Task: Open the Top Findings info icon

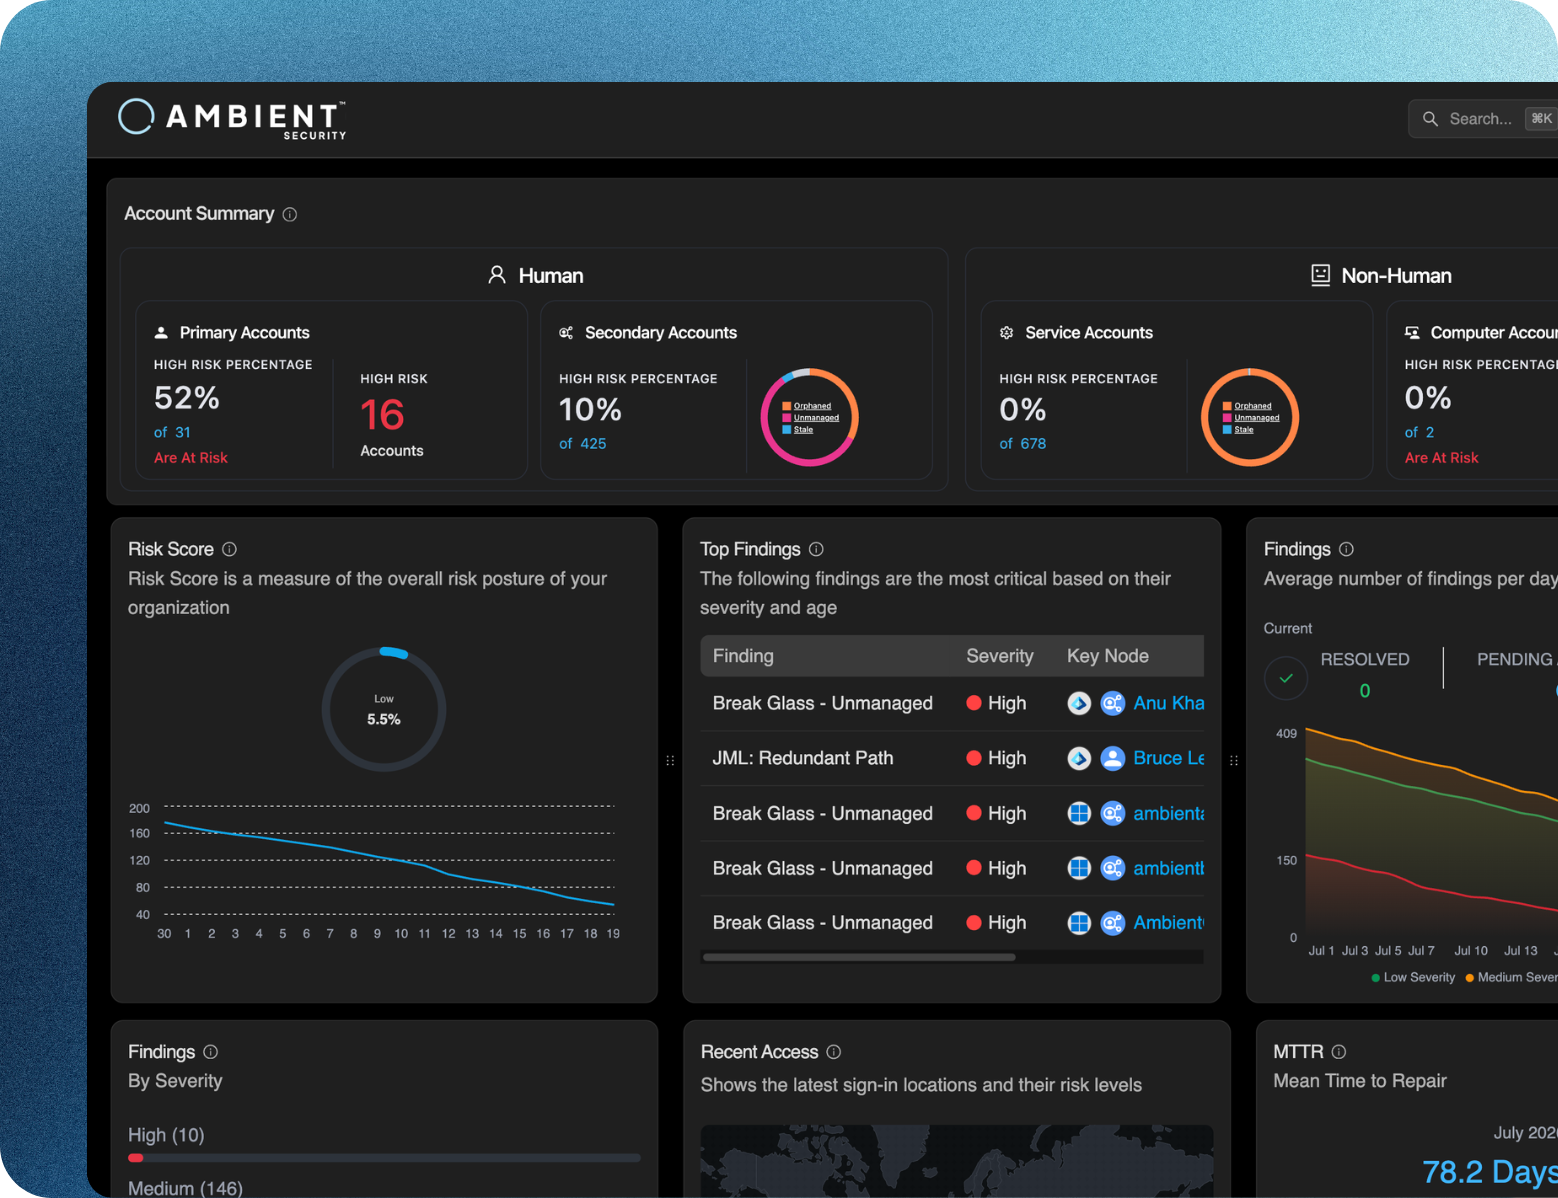Action: 816,549
